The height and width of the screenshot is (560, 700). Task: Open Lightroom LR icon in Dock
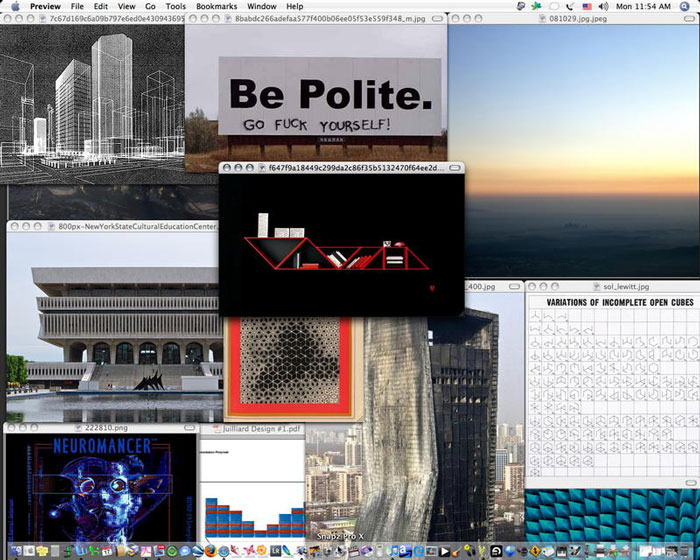(275, 551)
